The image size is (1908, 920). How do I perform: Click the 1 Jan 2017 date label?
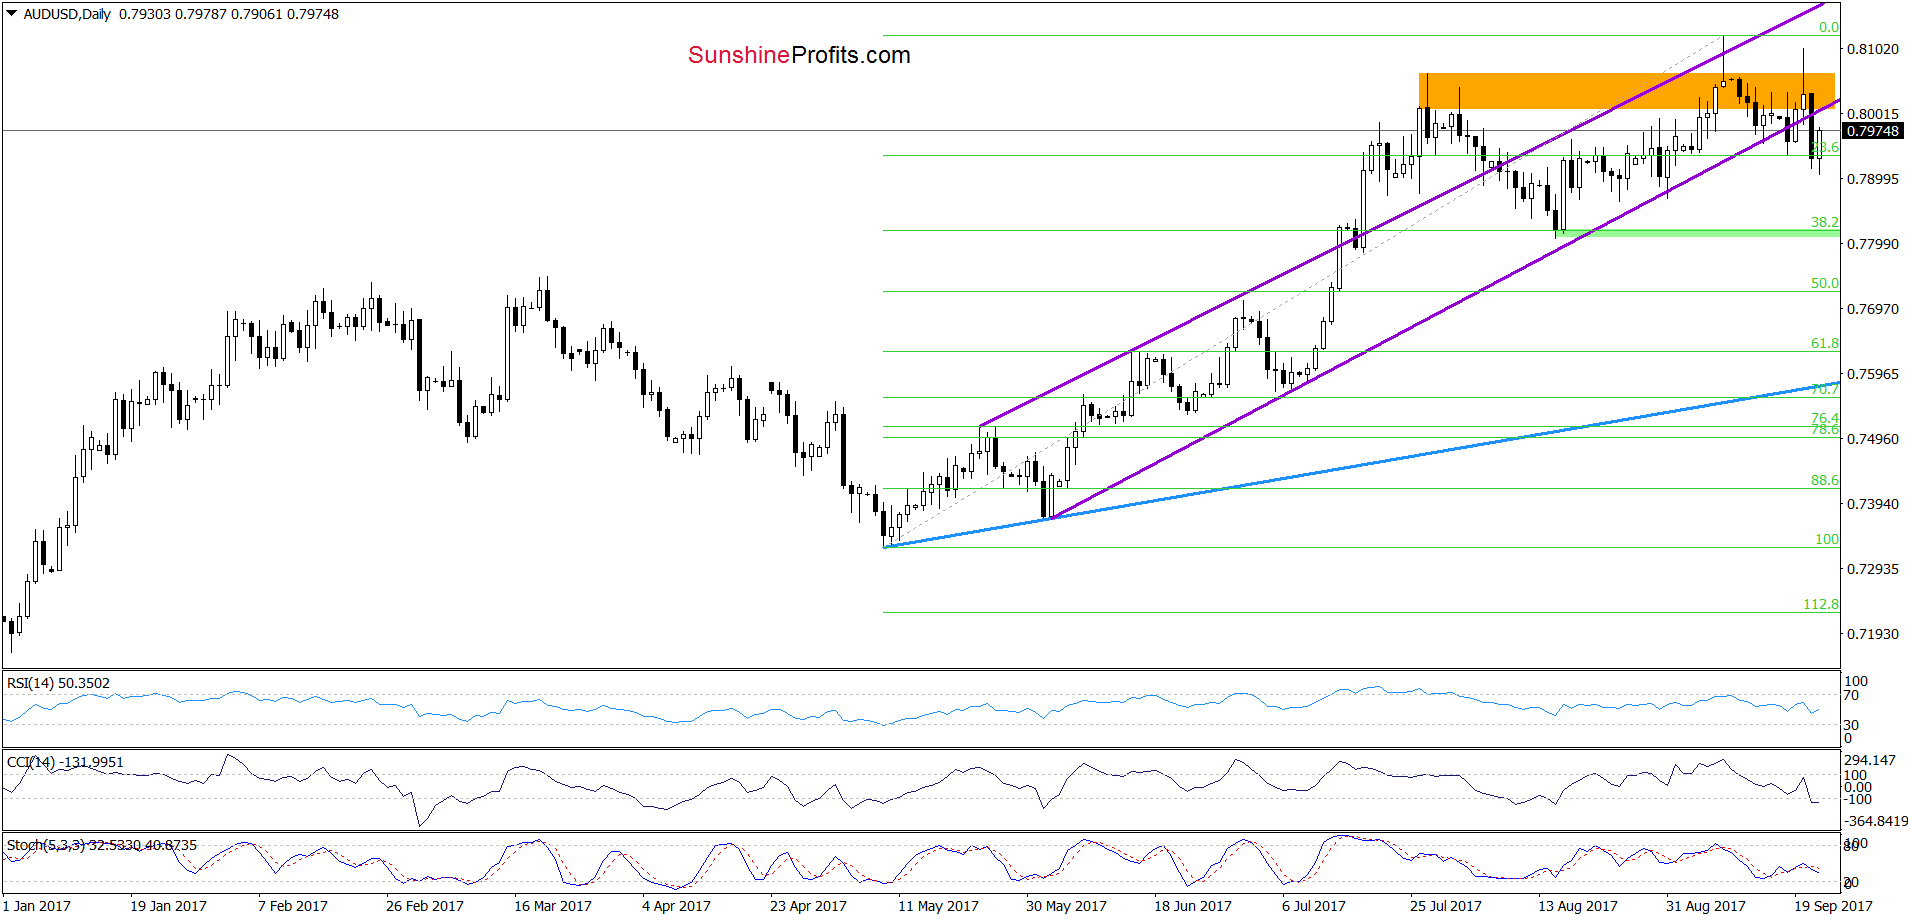coord(37,906)
